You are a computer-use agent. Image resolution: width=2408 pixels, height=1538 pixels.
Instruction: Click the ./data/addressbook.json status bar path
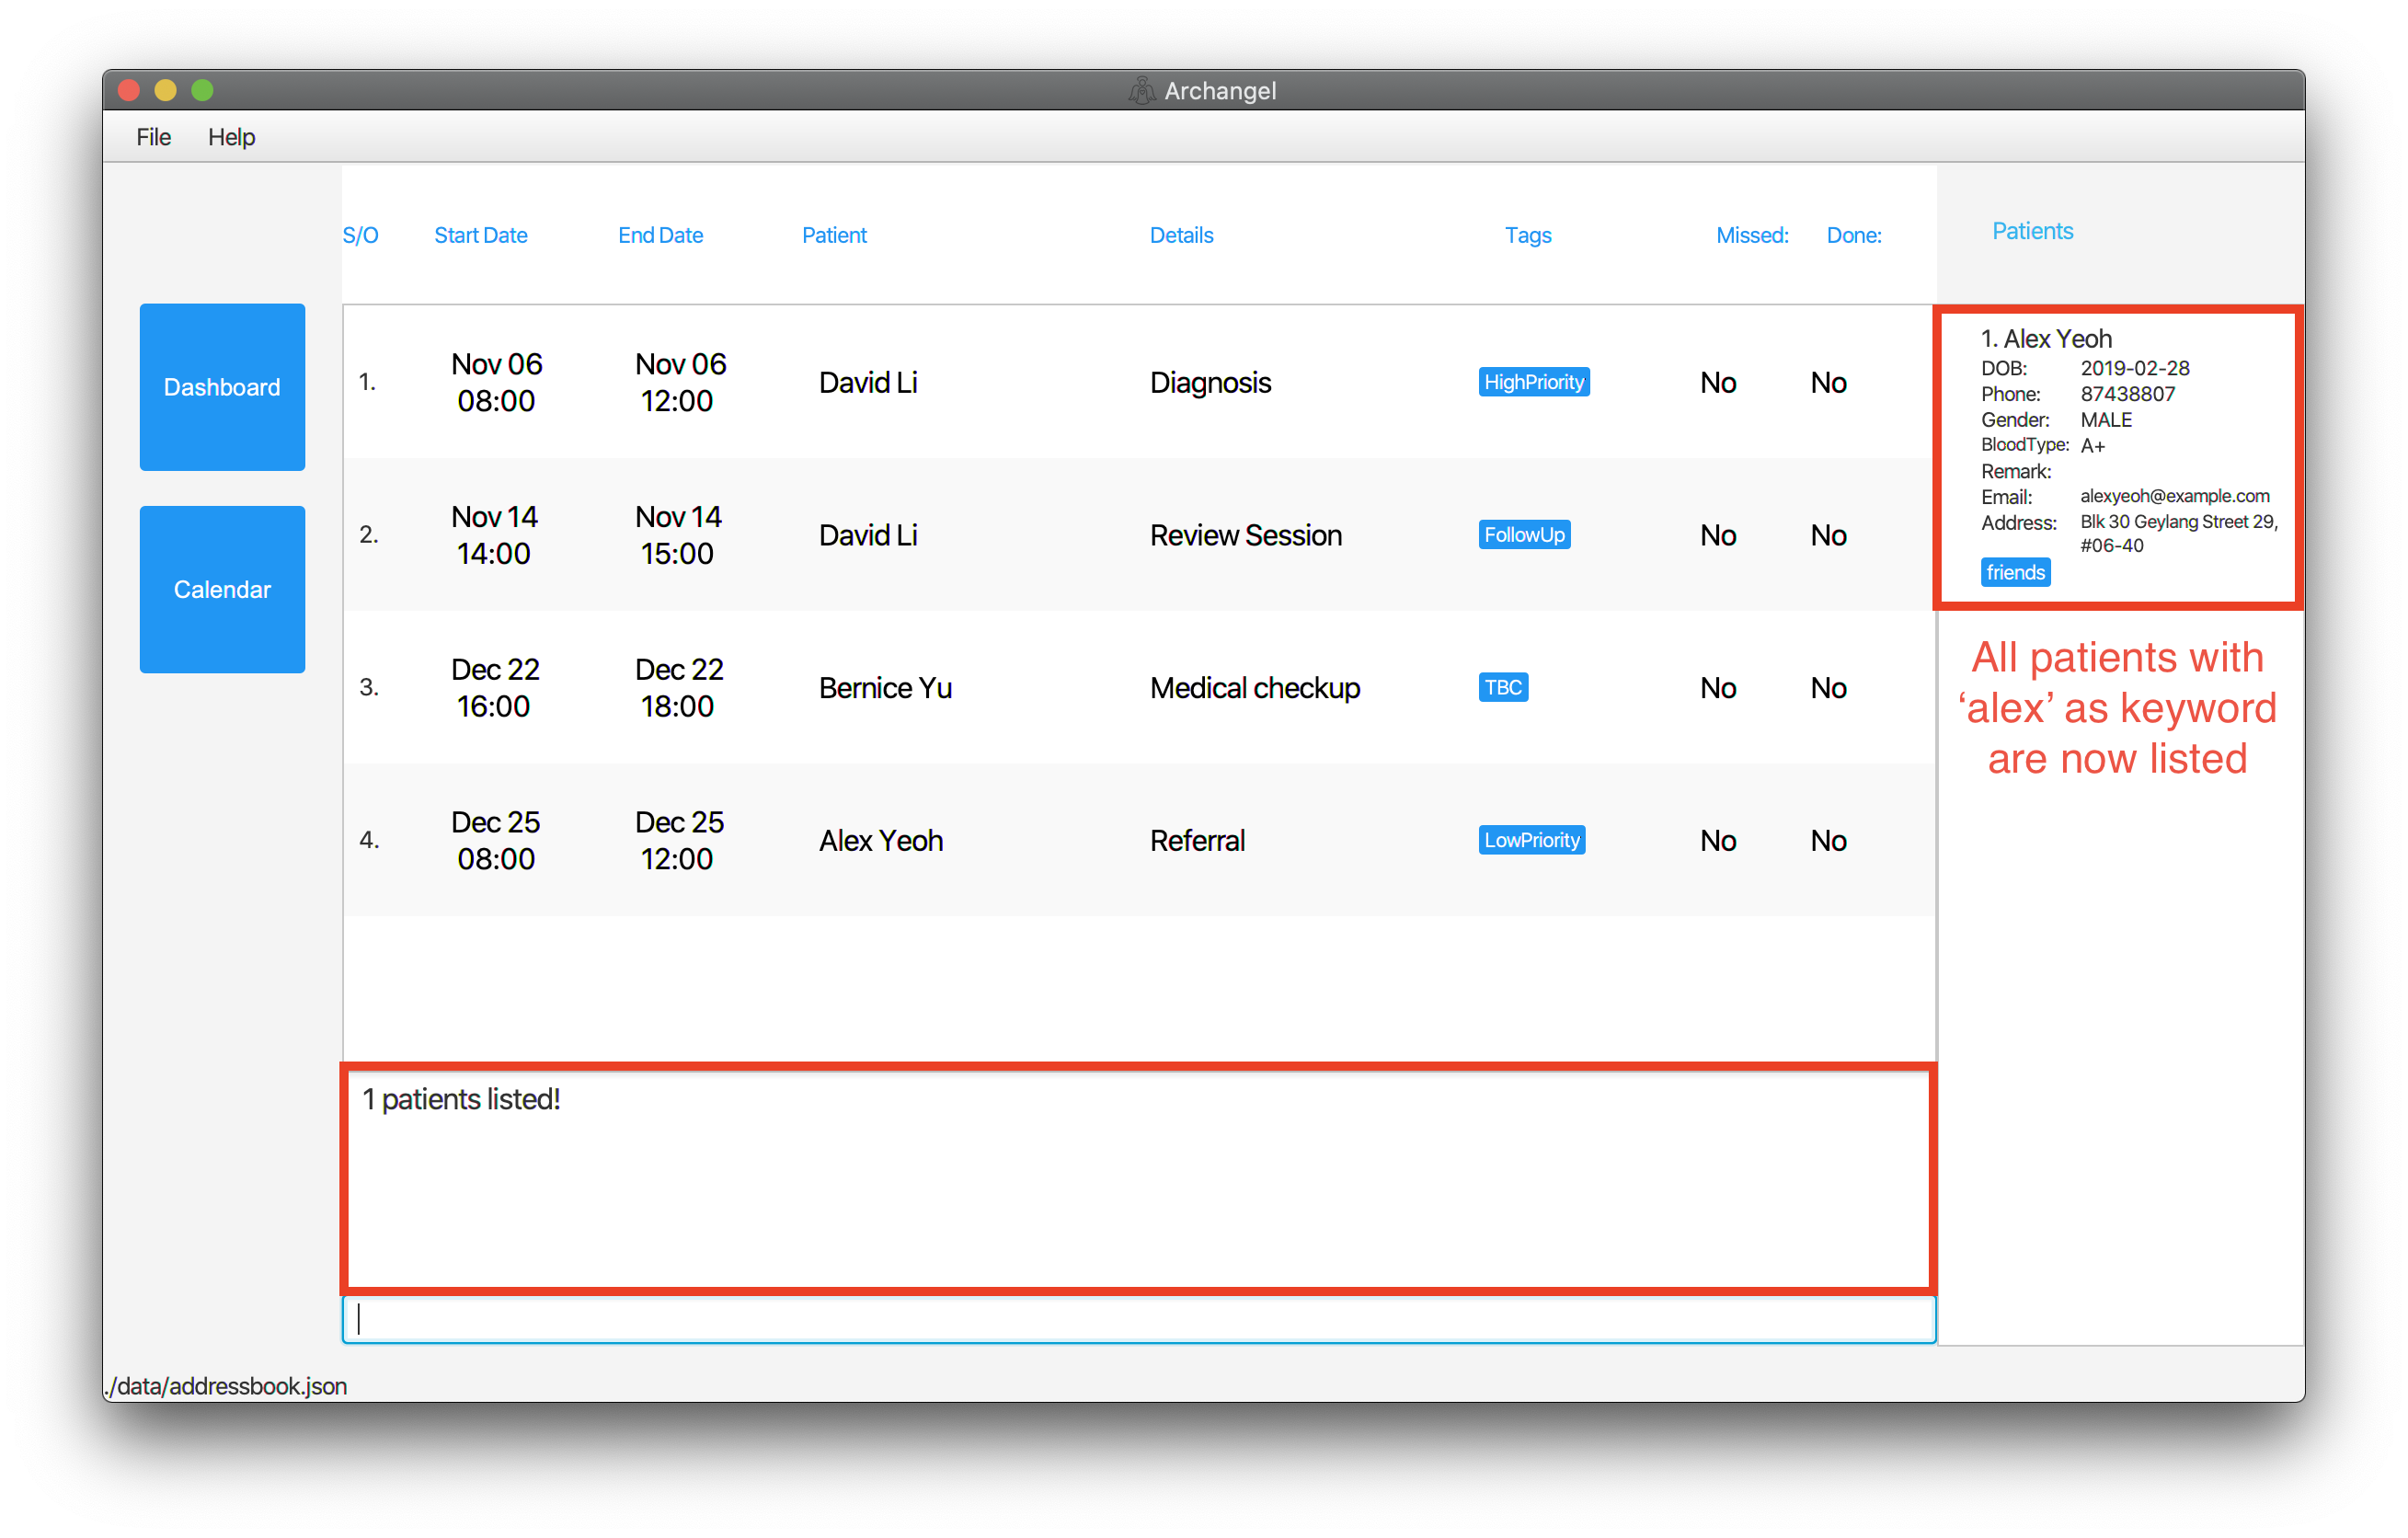tap(226, 1386)
